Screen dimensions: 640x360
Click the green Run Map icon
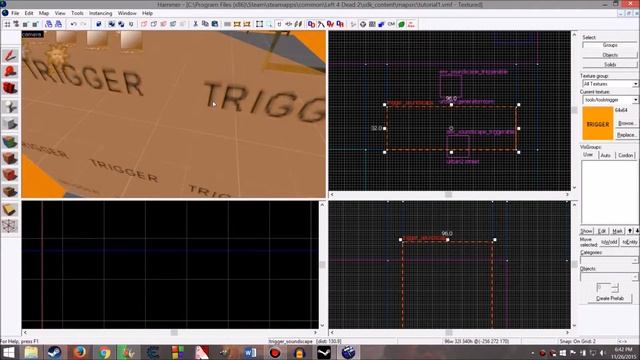coord(402,24)
